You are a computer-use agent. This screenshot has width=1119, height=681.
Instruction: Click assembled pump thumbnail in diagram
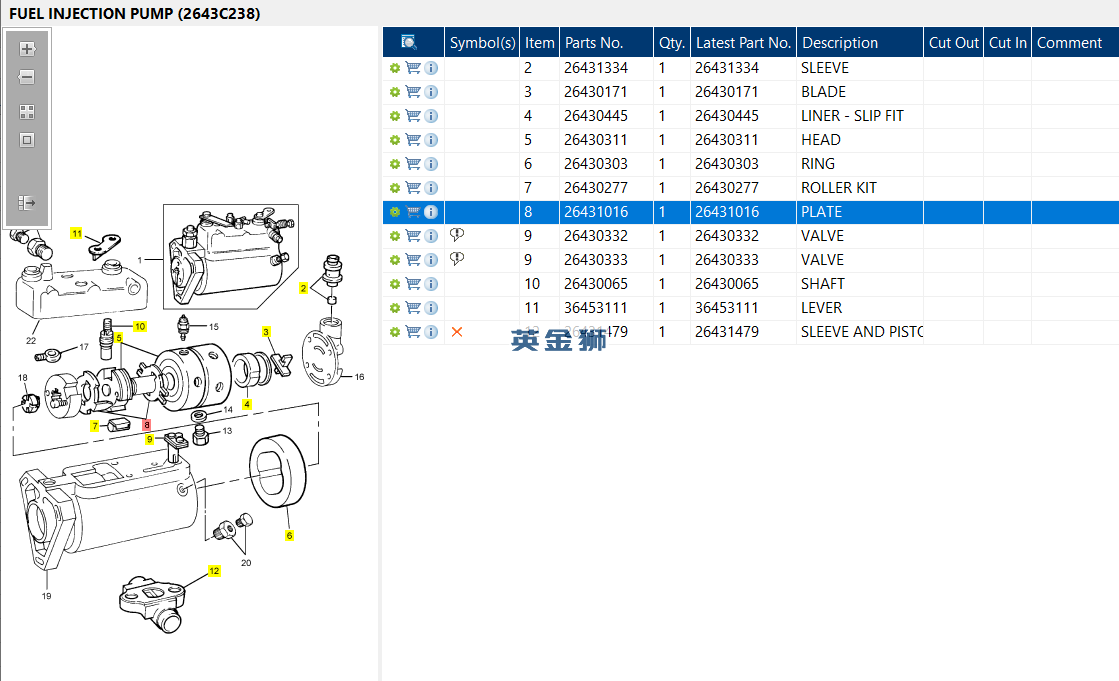coord(231,257)
